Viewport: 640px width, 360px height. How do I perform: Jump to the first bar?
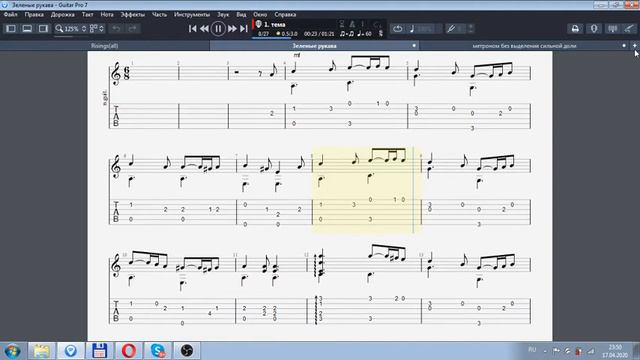point(193,29)
